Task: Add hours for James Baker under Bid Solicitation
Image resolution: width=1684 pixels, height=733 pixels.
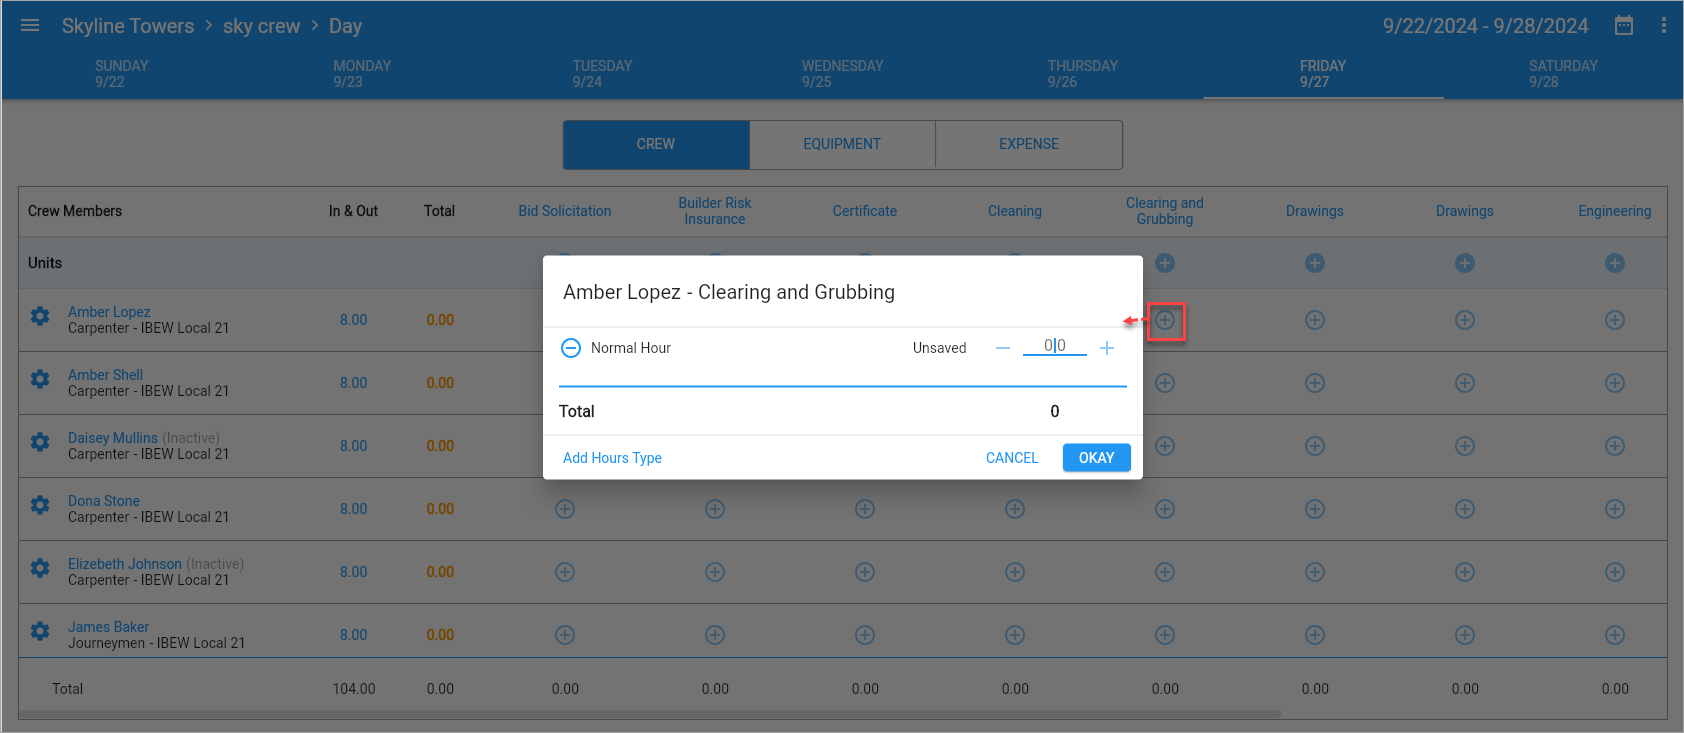Action: [565, 635]
